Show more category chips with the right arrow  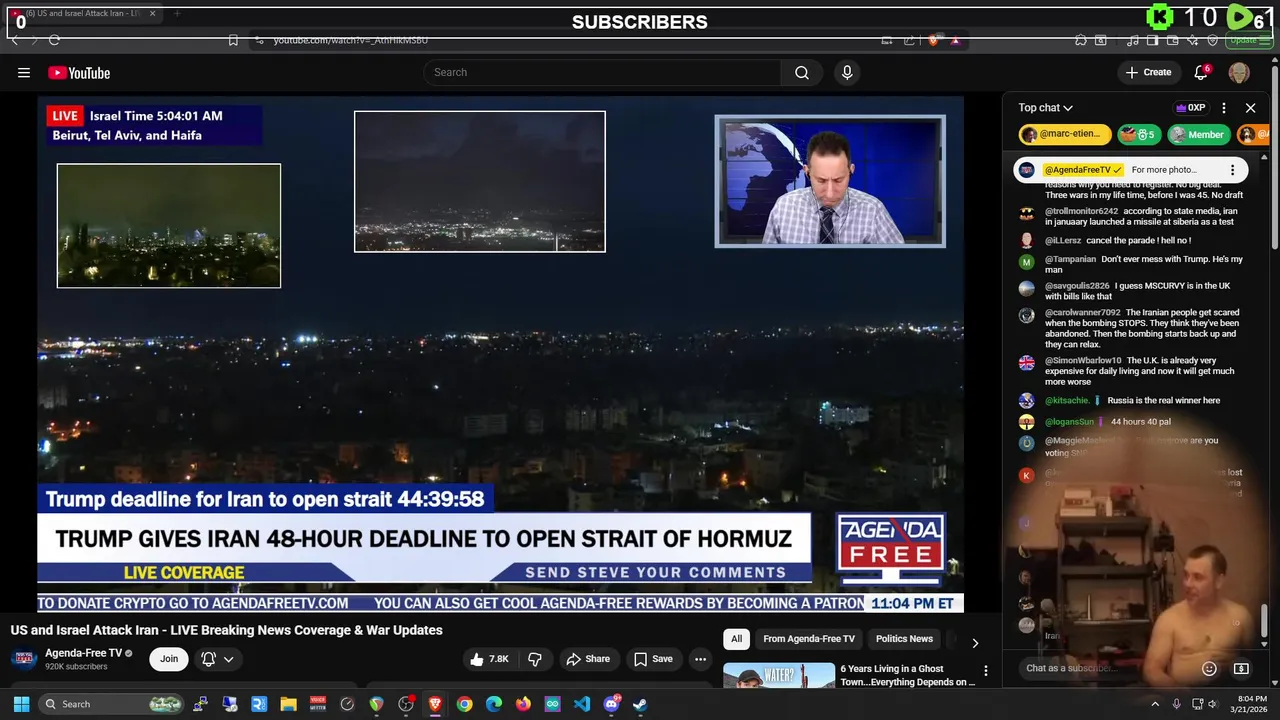(x=975, y=643)
